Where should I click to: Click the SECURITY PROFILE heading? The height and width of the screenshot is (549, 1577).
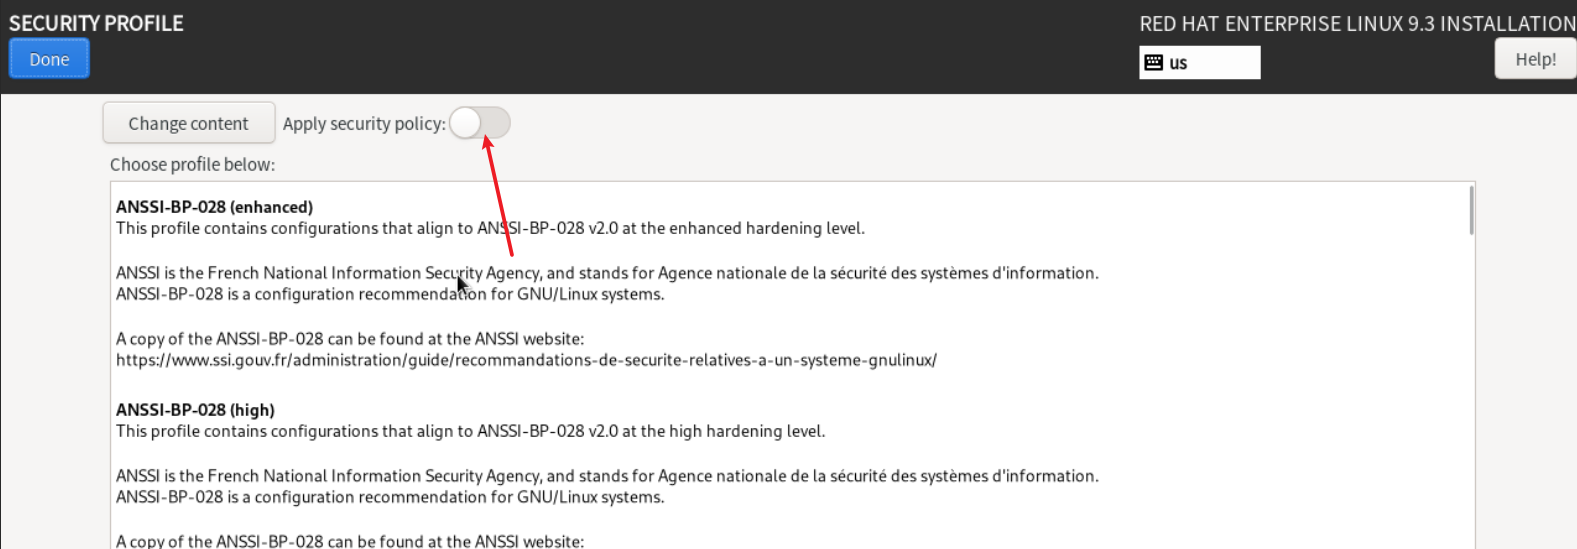click(x=96, y=23)
